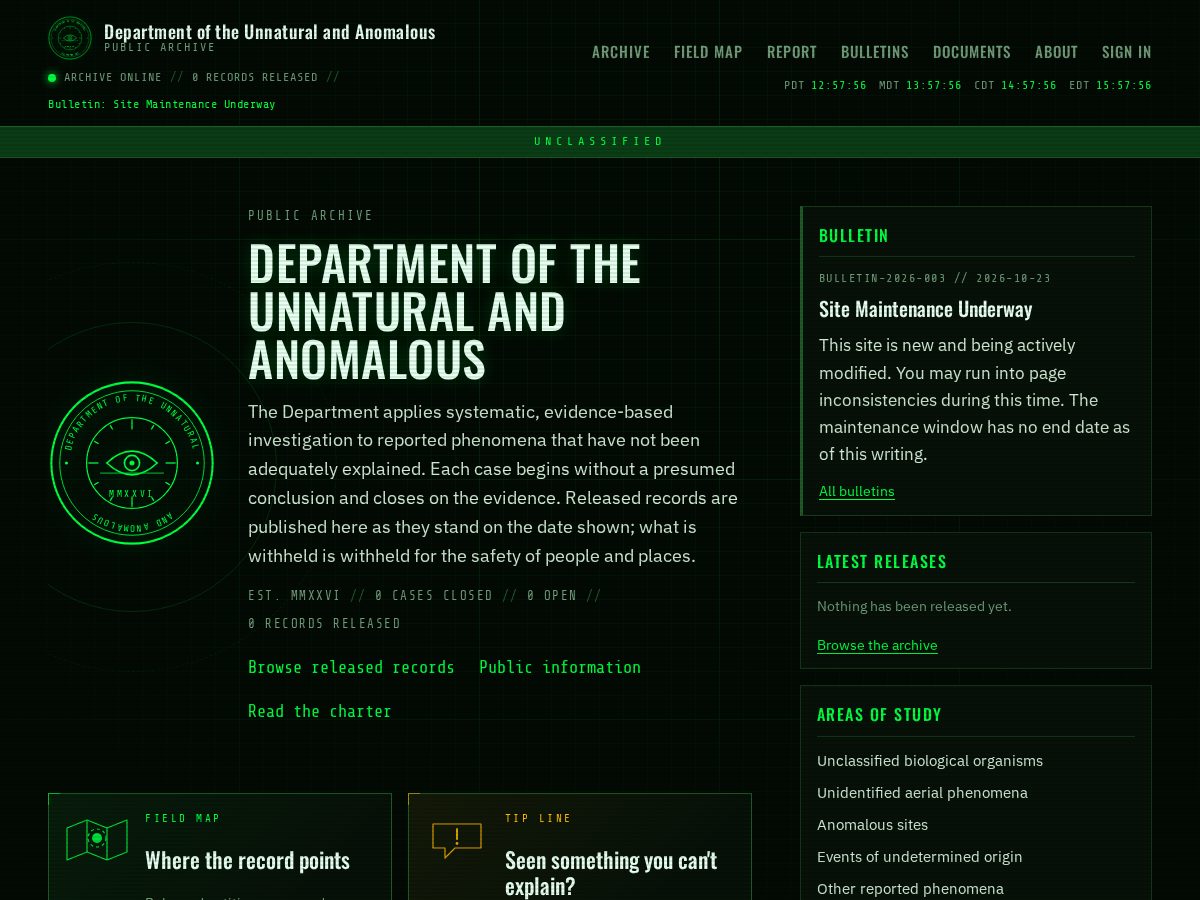
Task: Click the Field Map card map icon
Action: point(97,838)
